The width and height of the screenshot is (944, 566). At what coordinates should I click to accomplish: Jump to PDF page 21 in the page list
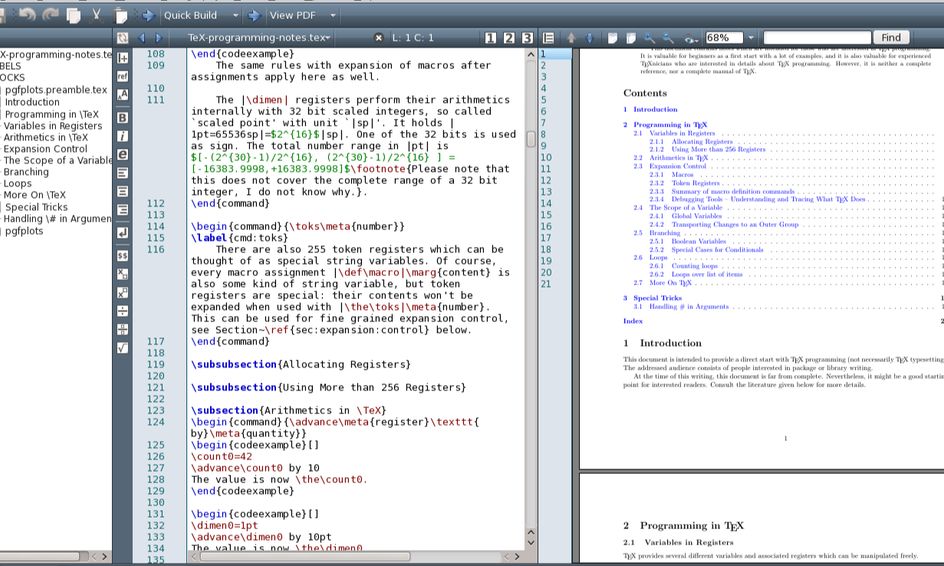[546, 284]
